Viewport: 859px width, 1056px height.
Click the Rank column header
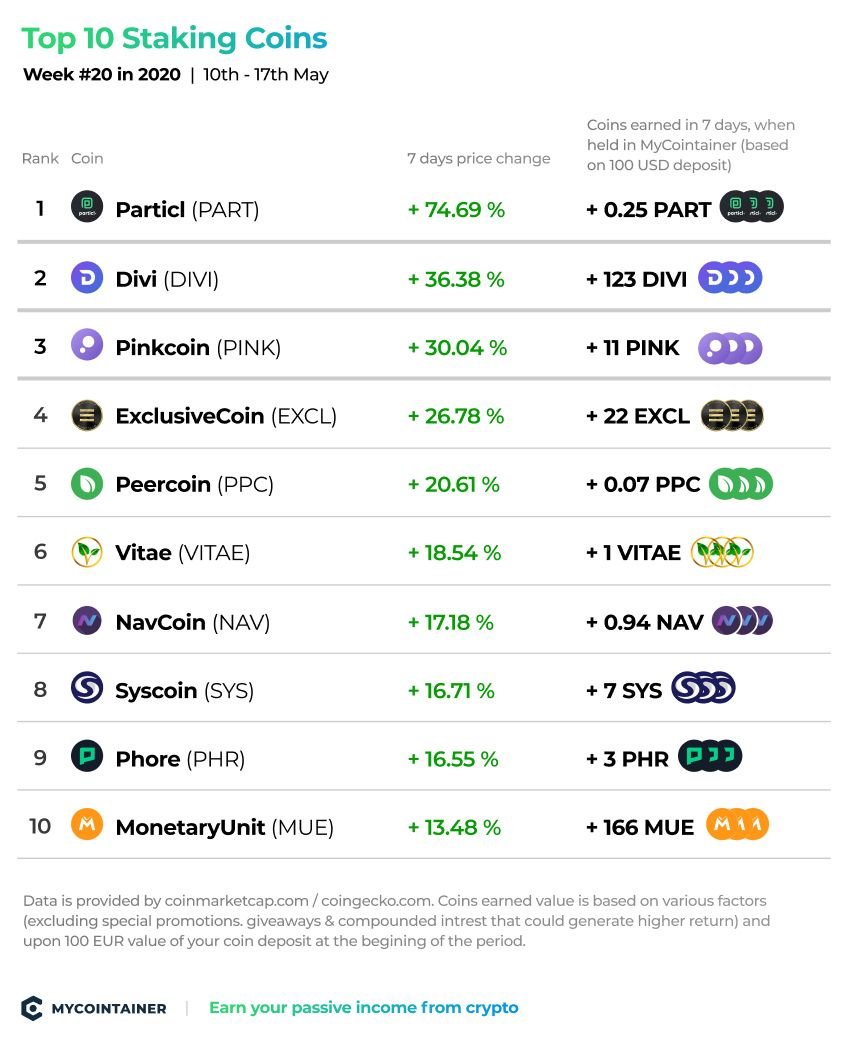click(40, 158)
